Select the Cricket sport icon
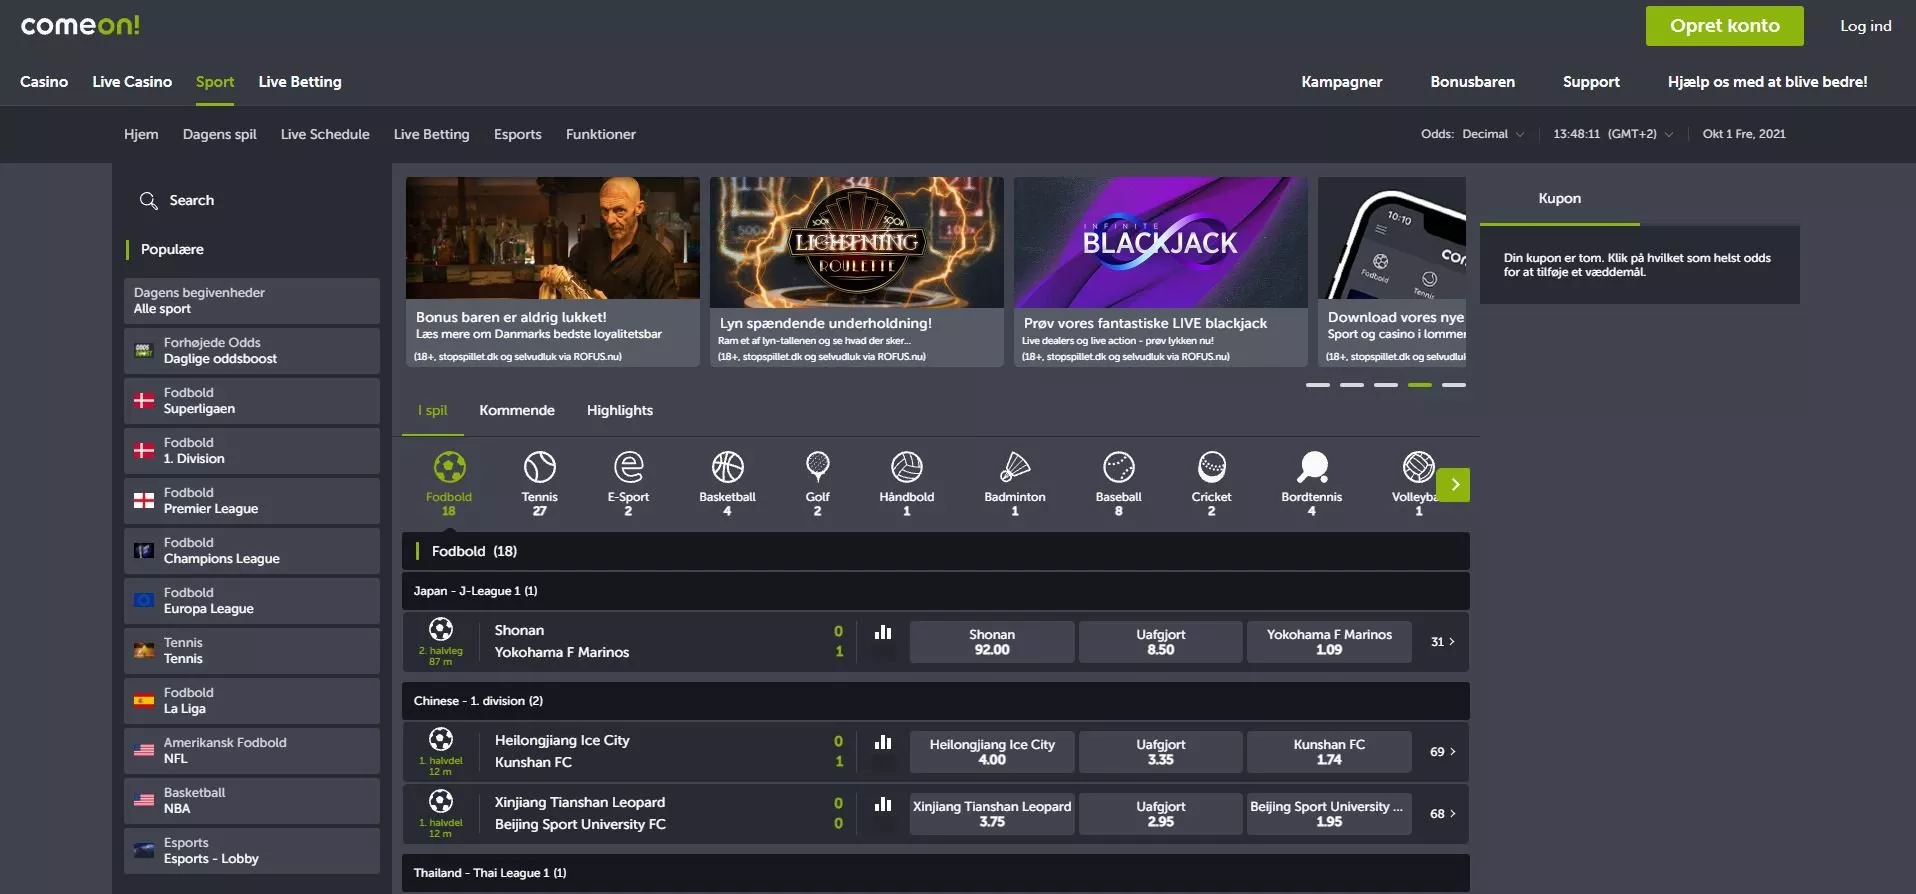The height and width of the screenshot is (894, 1916). [x=1211, y=467]
